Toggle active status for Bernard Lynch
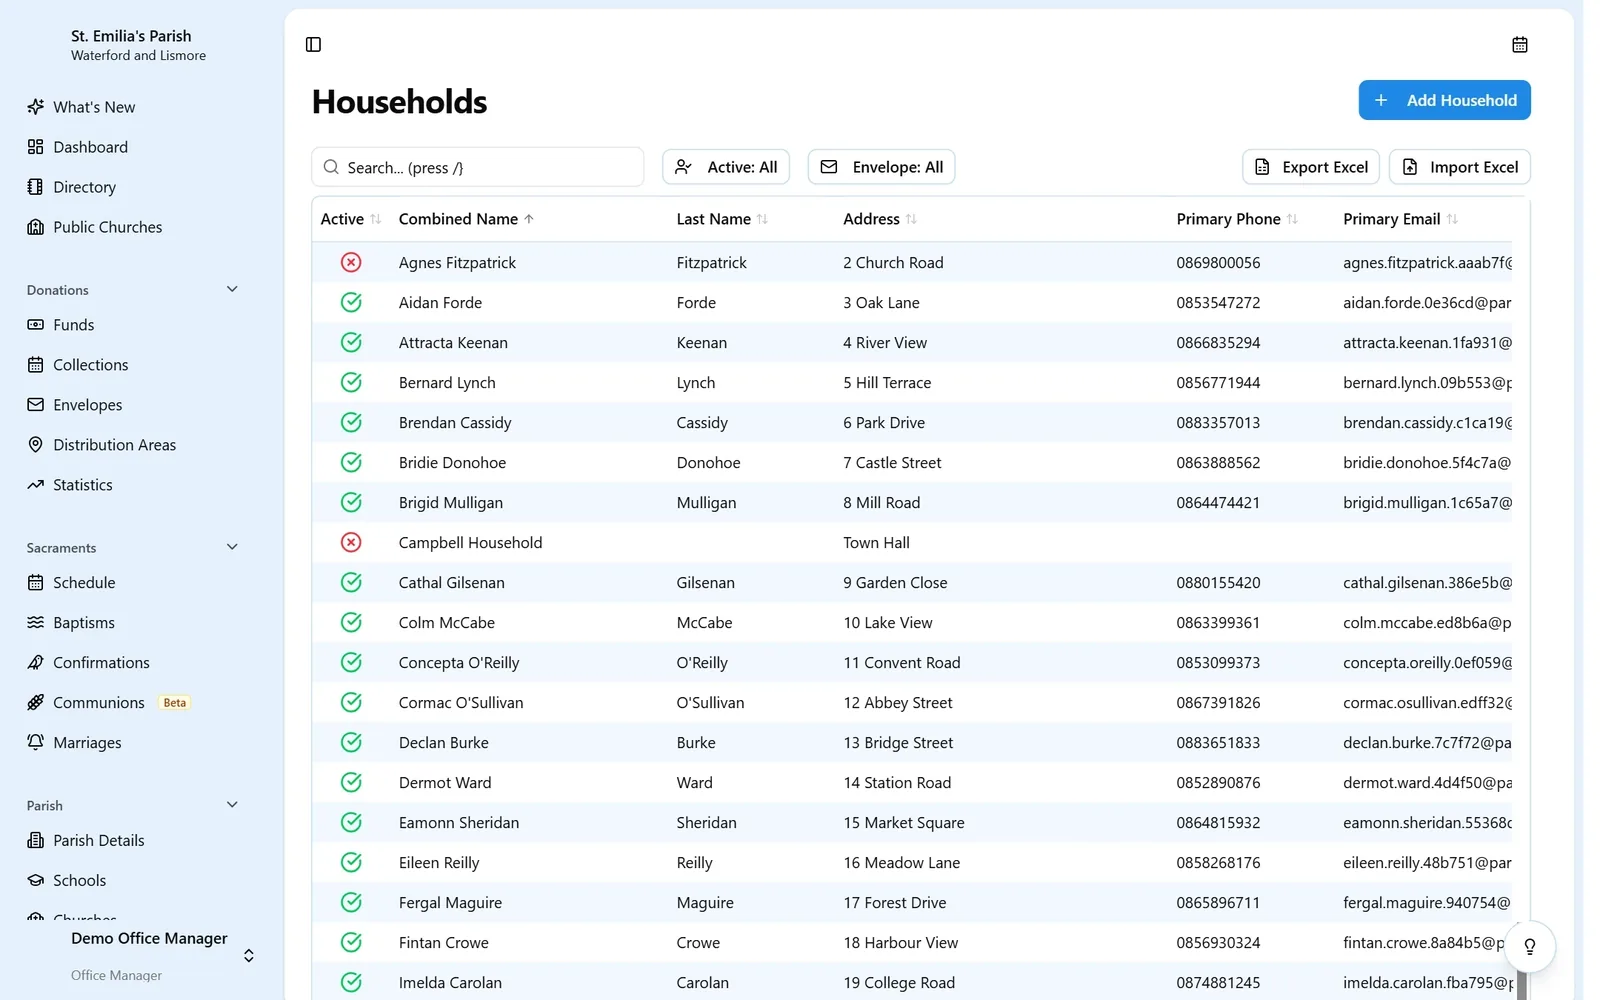 (351, 382)
